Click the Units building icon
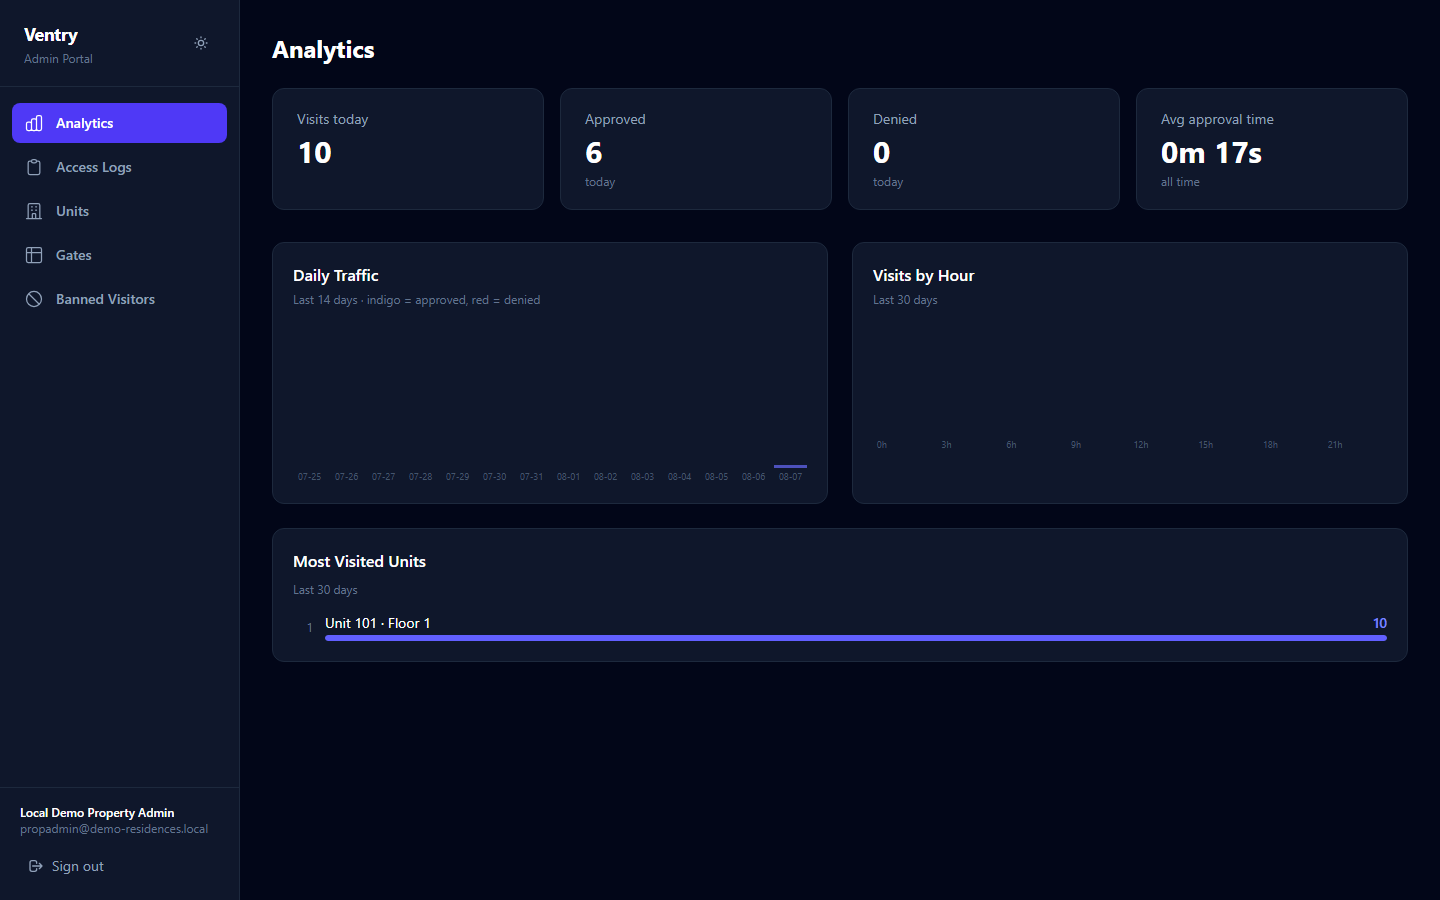This screenshot has height=900, width=1440. tap(34, 211)
